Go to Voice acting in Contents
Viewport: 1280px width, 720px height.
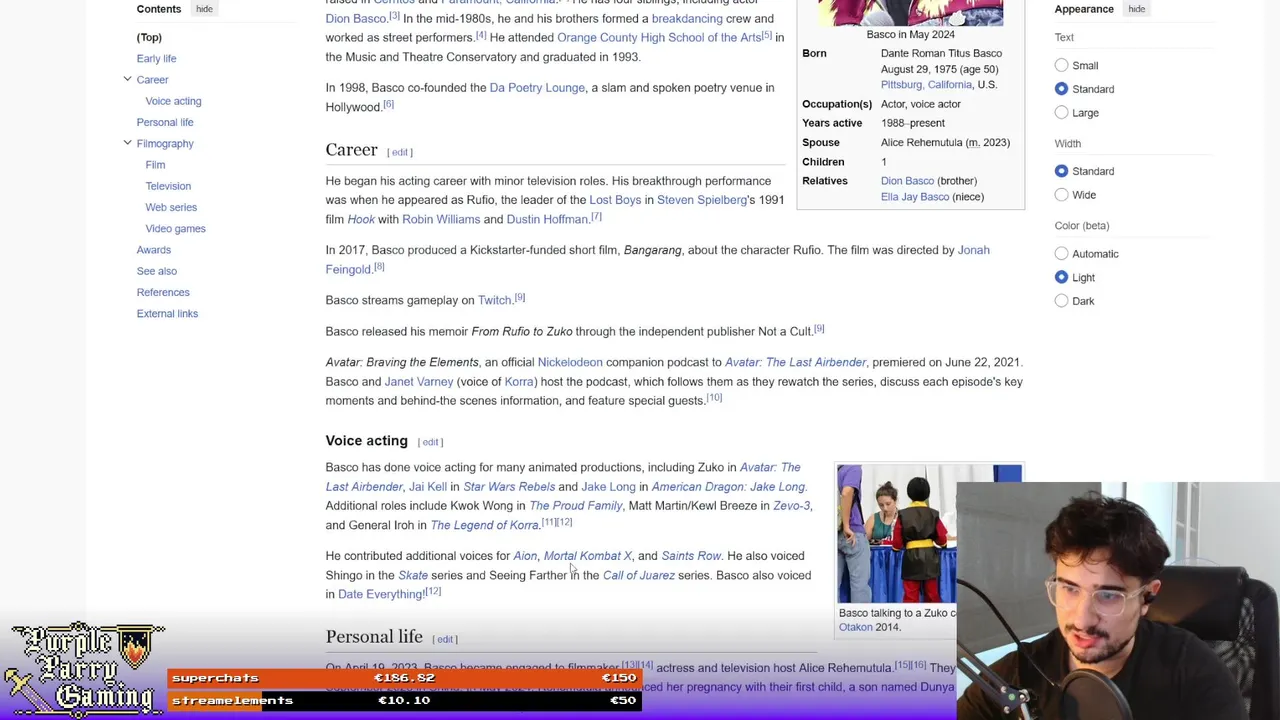click(x=173, y=101)
